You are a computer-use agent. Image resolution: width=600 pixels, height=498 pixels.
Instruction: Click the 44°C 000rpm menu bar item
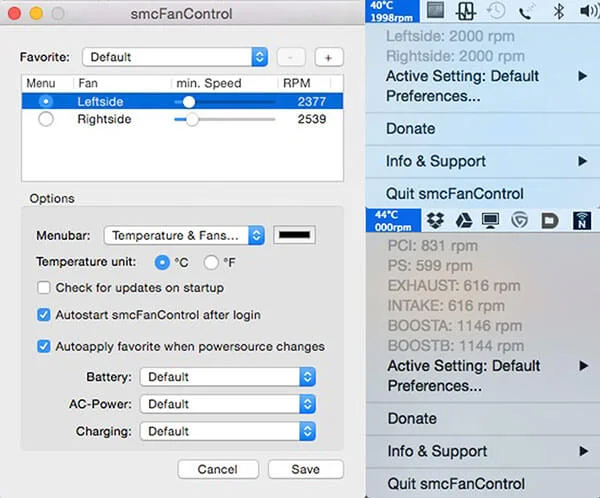tap(393, 220)
